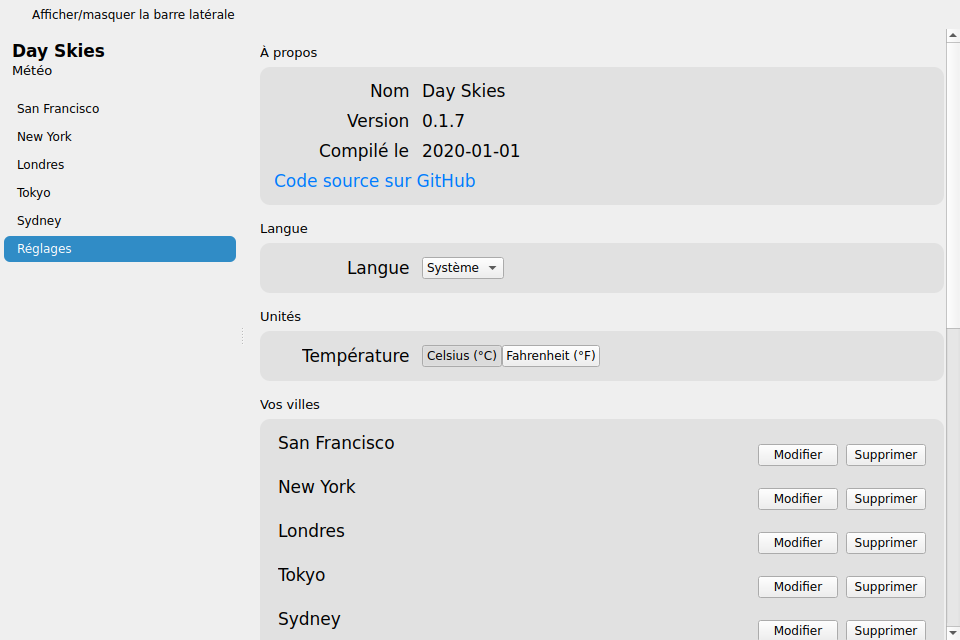The height and width of the screenshot is (640, 960).
Task: Go to Sydney in the sidebar
Action: [120, 220]
